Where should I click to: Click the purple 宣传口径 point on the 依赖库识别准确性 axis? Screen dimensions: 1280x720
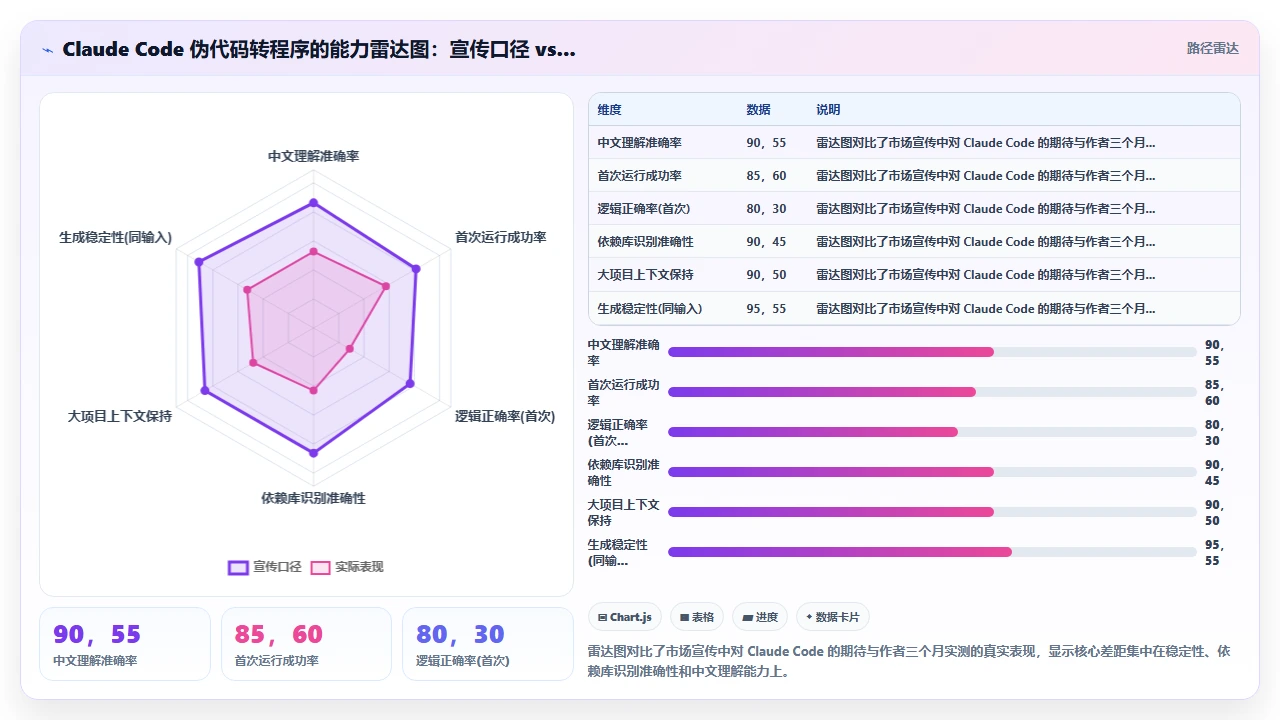point(313,453)
